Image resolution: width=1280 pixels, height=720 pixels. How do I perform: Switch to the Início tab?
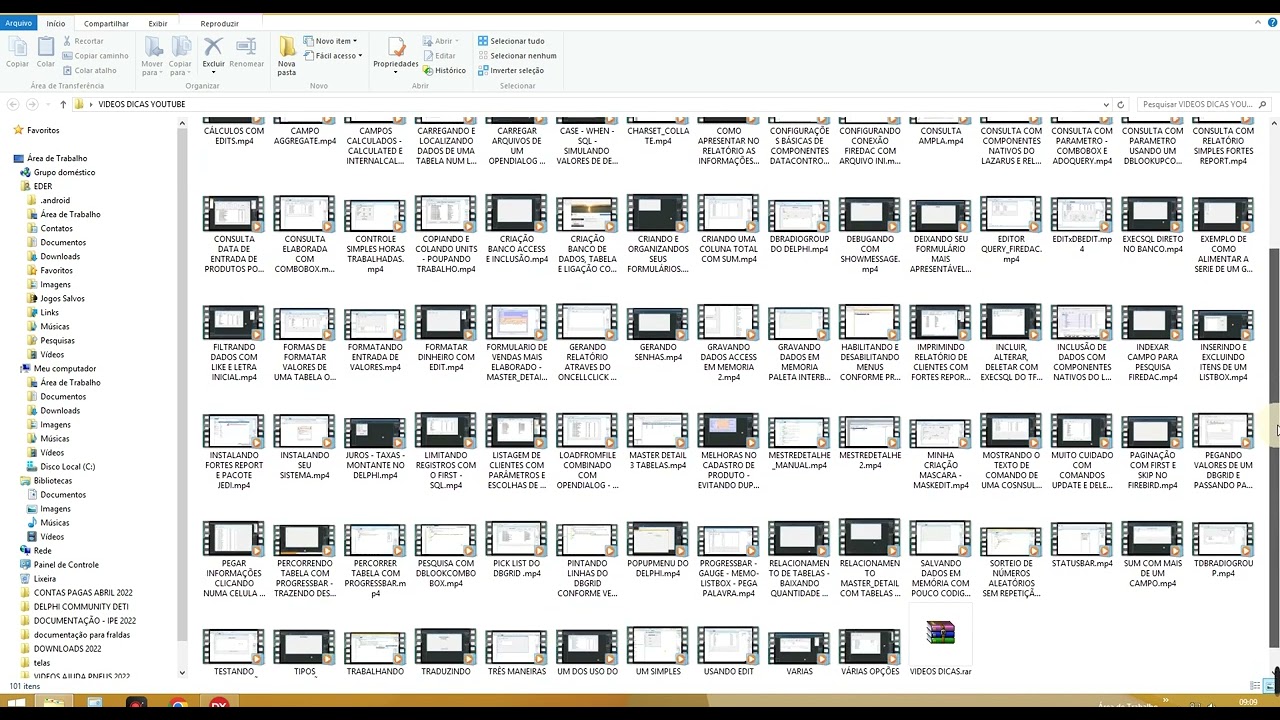56,23
